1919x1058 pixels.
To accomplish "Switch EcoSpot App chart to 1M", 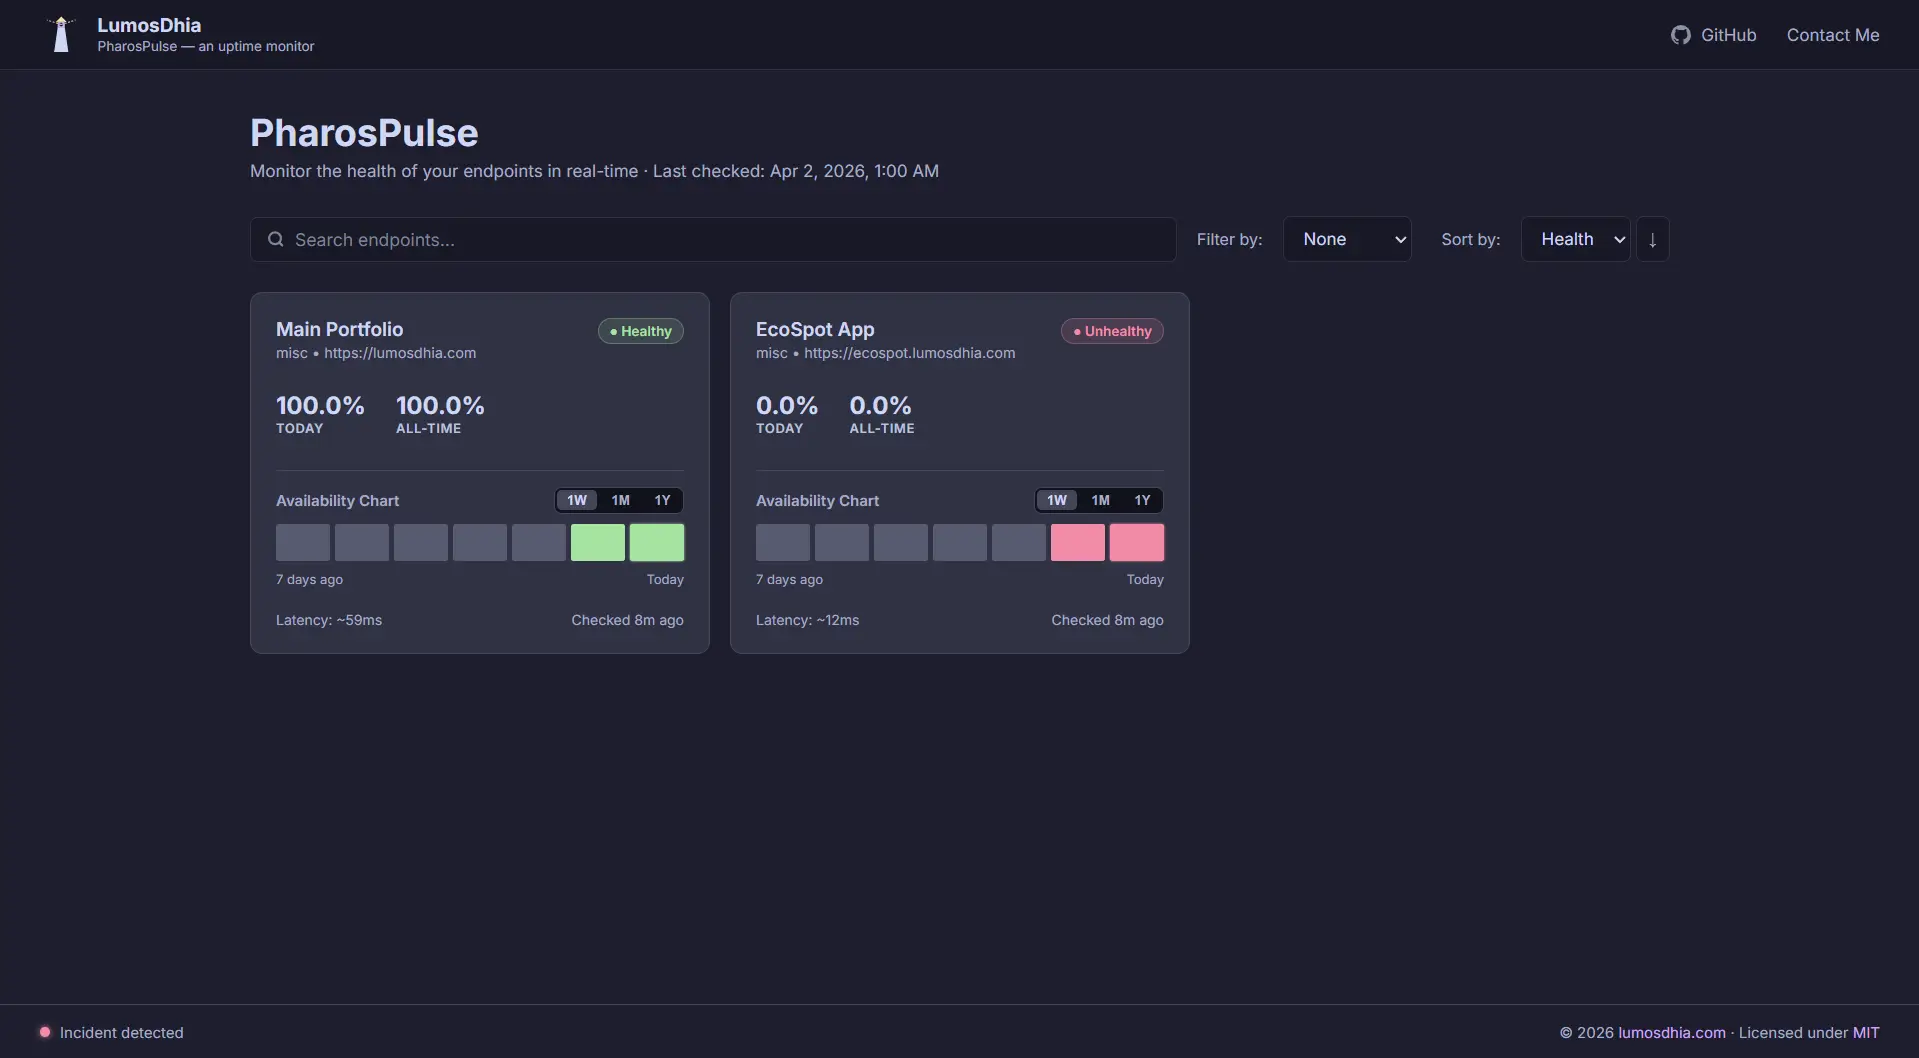I will (x=1100, y=500).
